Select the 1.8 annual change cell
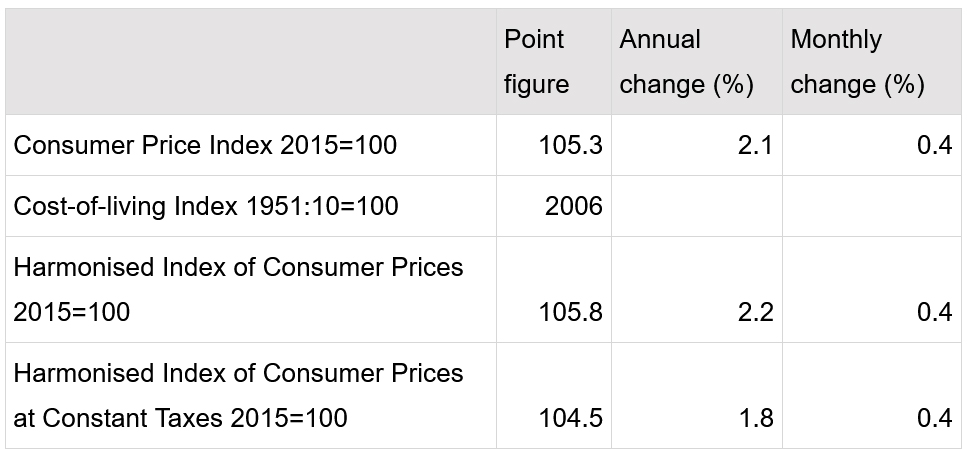Image resolution: width=967 pixels, height=450 pixels. [697, 396]
